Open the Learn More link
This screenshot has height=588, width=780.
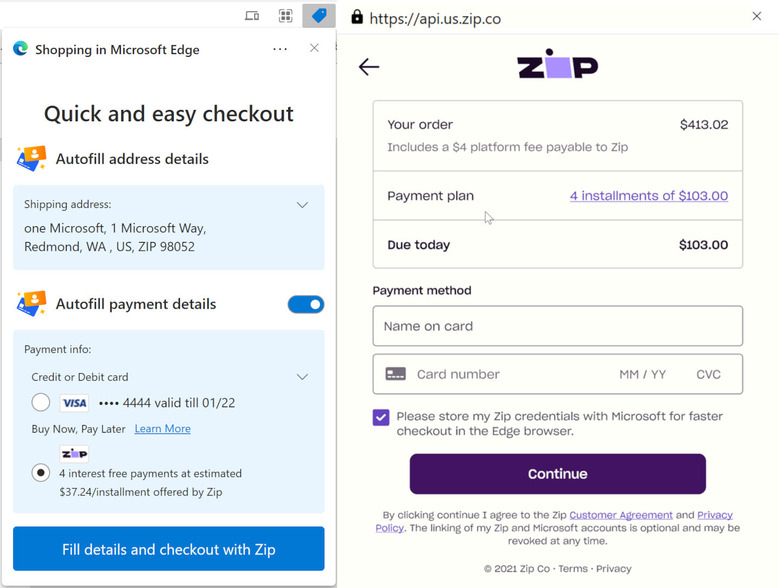click(x=163, y=429)
